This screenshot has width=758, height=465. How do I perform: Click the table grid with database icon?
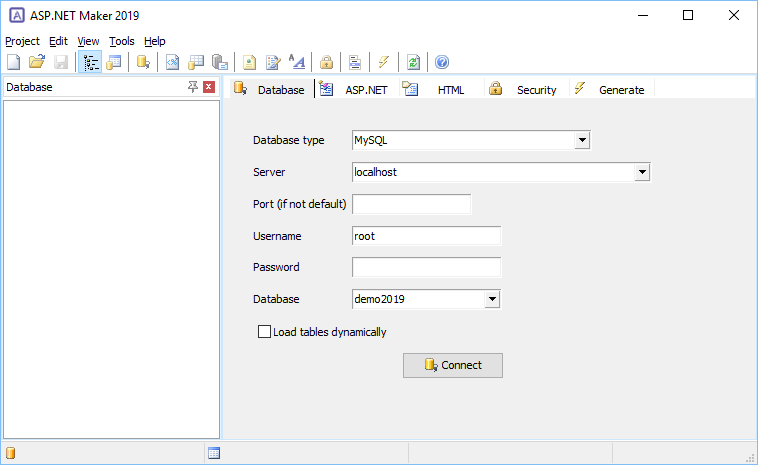point(196,62)
